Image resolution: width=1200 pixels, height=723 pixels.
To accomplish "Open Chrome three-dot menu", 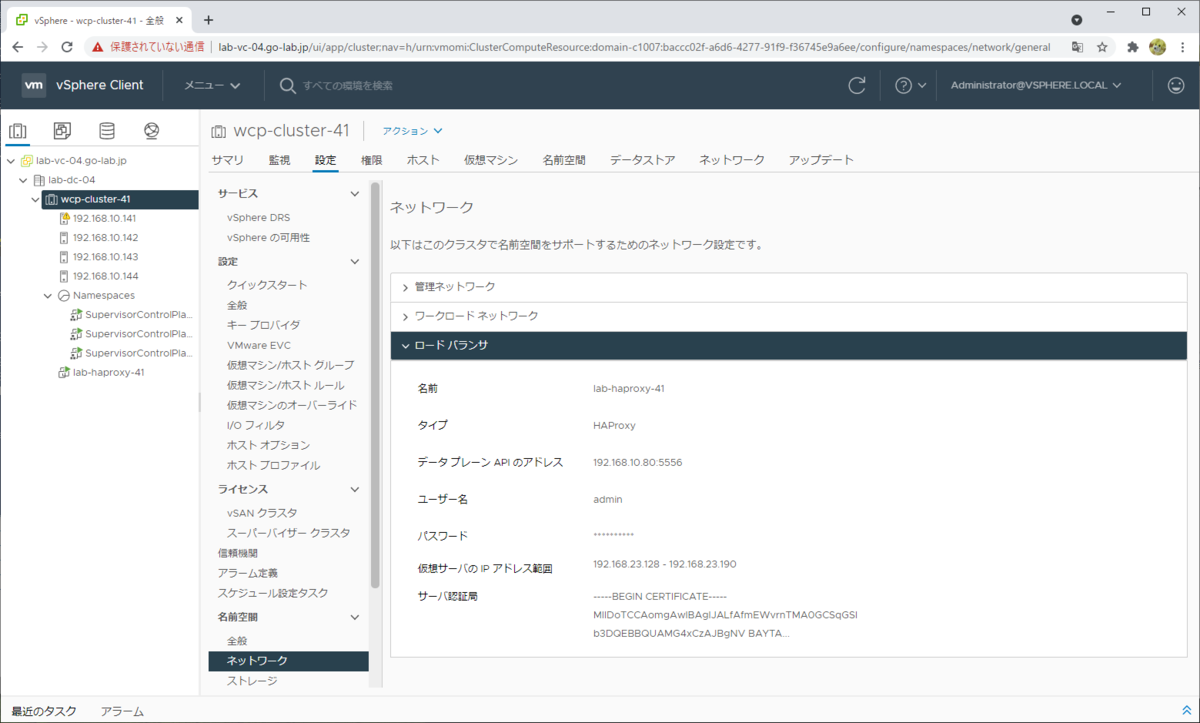I will [x=1183, y=46].
